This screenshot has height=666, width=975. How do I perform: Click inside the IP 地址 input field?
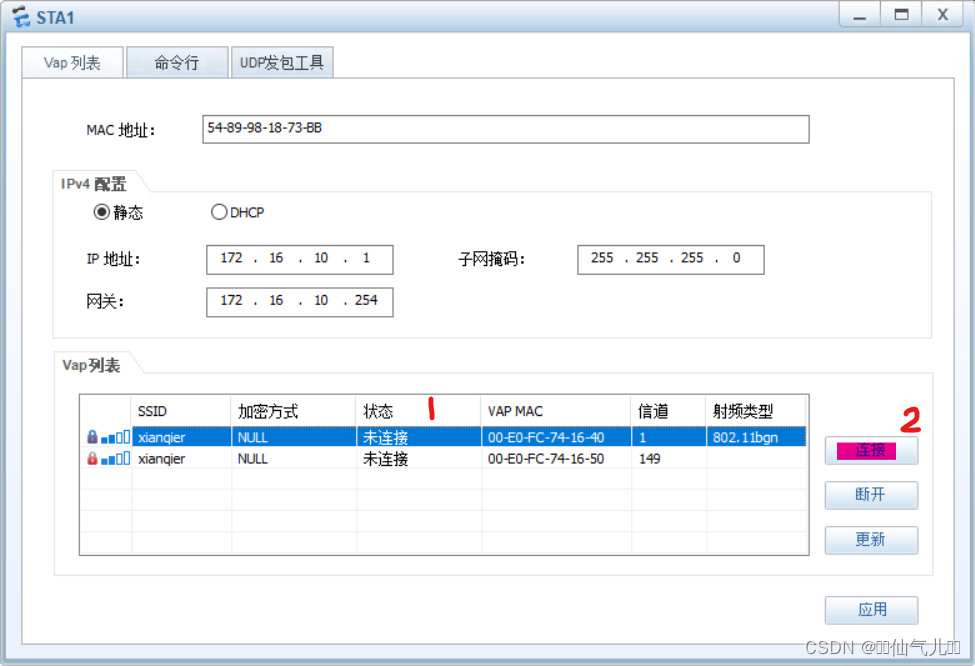click(299, 259)
